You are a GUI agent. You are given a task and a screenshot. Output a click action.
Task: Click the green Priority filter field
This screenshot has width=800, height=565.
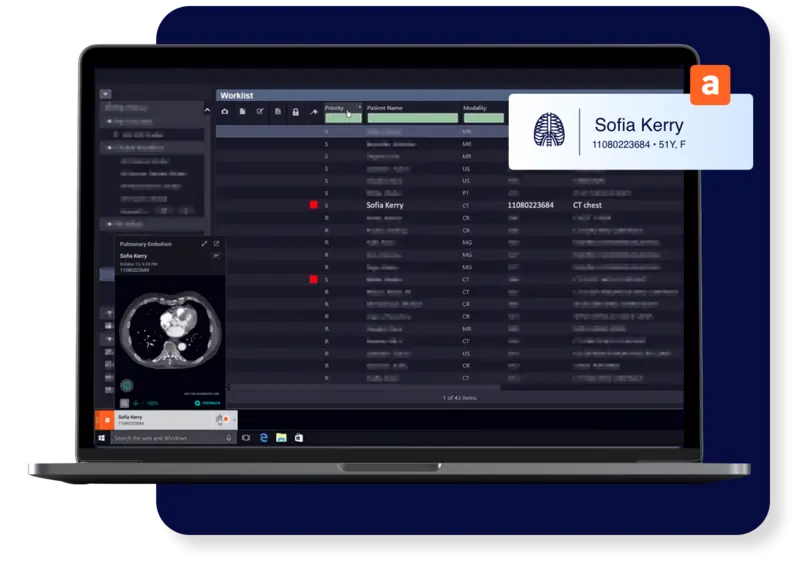(343, 118)
